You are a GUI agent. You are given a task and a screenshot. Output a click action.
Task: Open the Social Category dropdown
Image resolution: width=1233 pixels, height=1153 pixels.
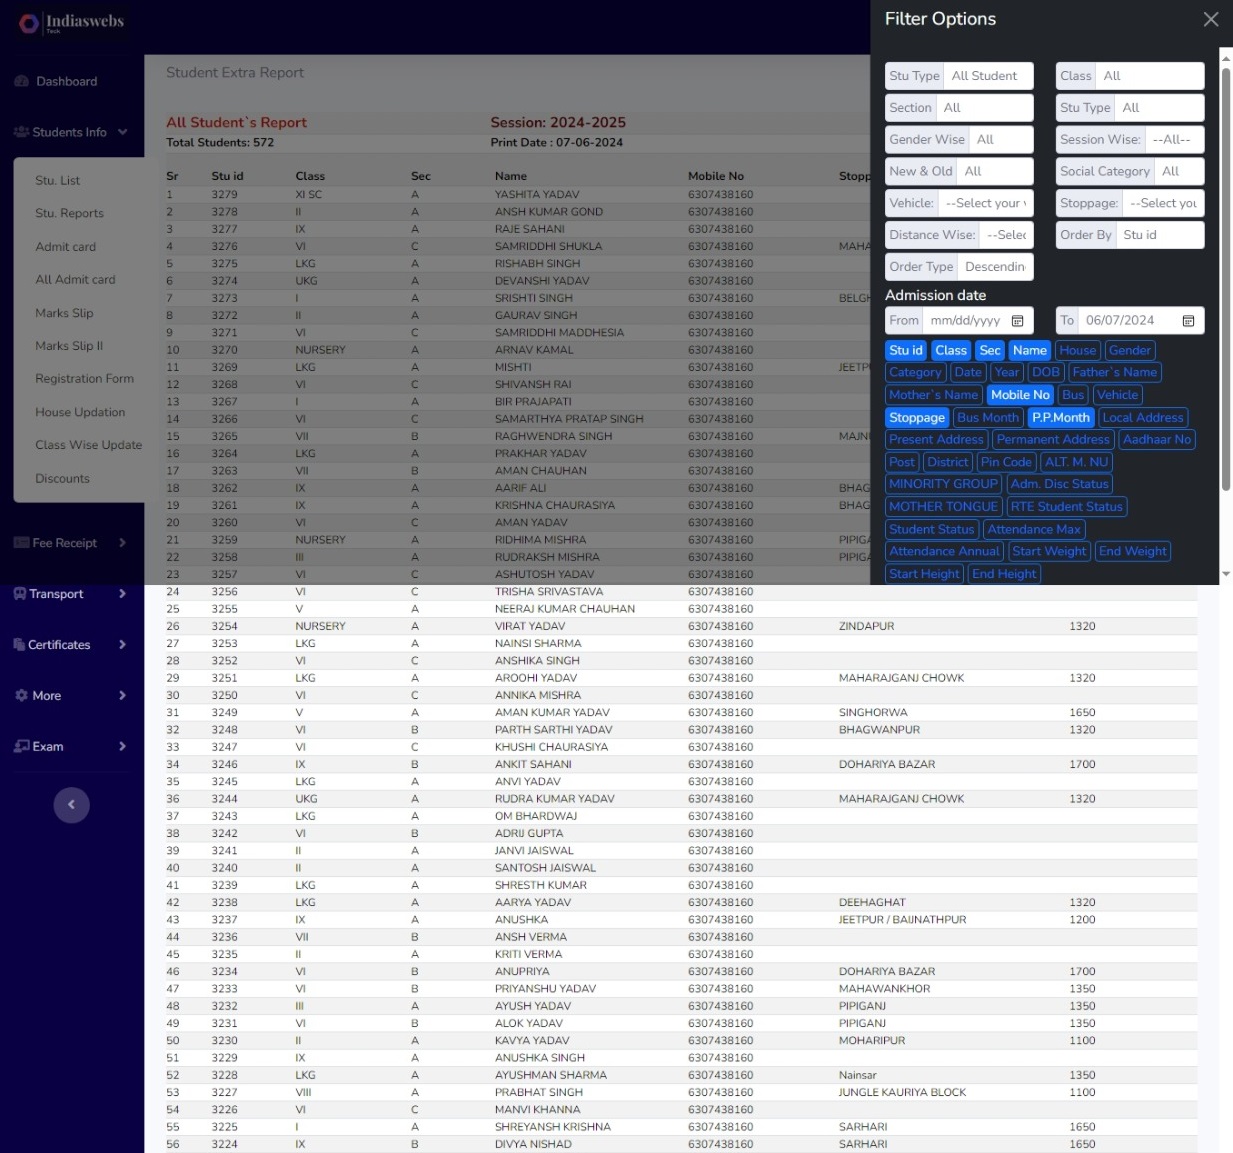[x=1179, y=172]
